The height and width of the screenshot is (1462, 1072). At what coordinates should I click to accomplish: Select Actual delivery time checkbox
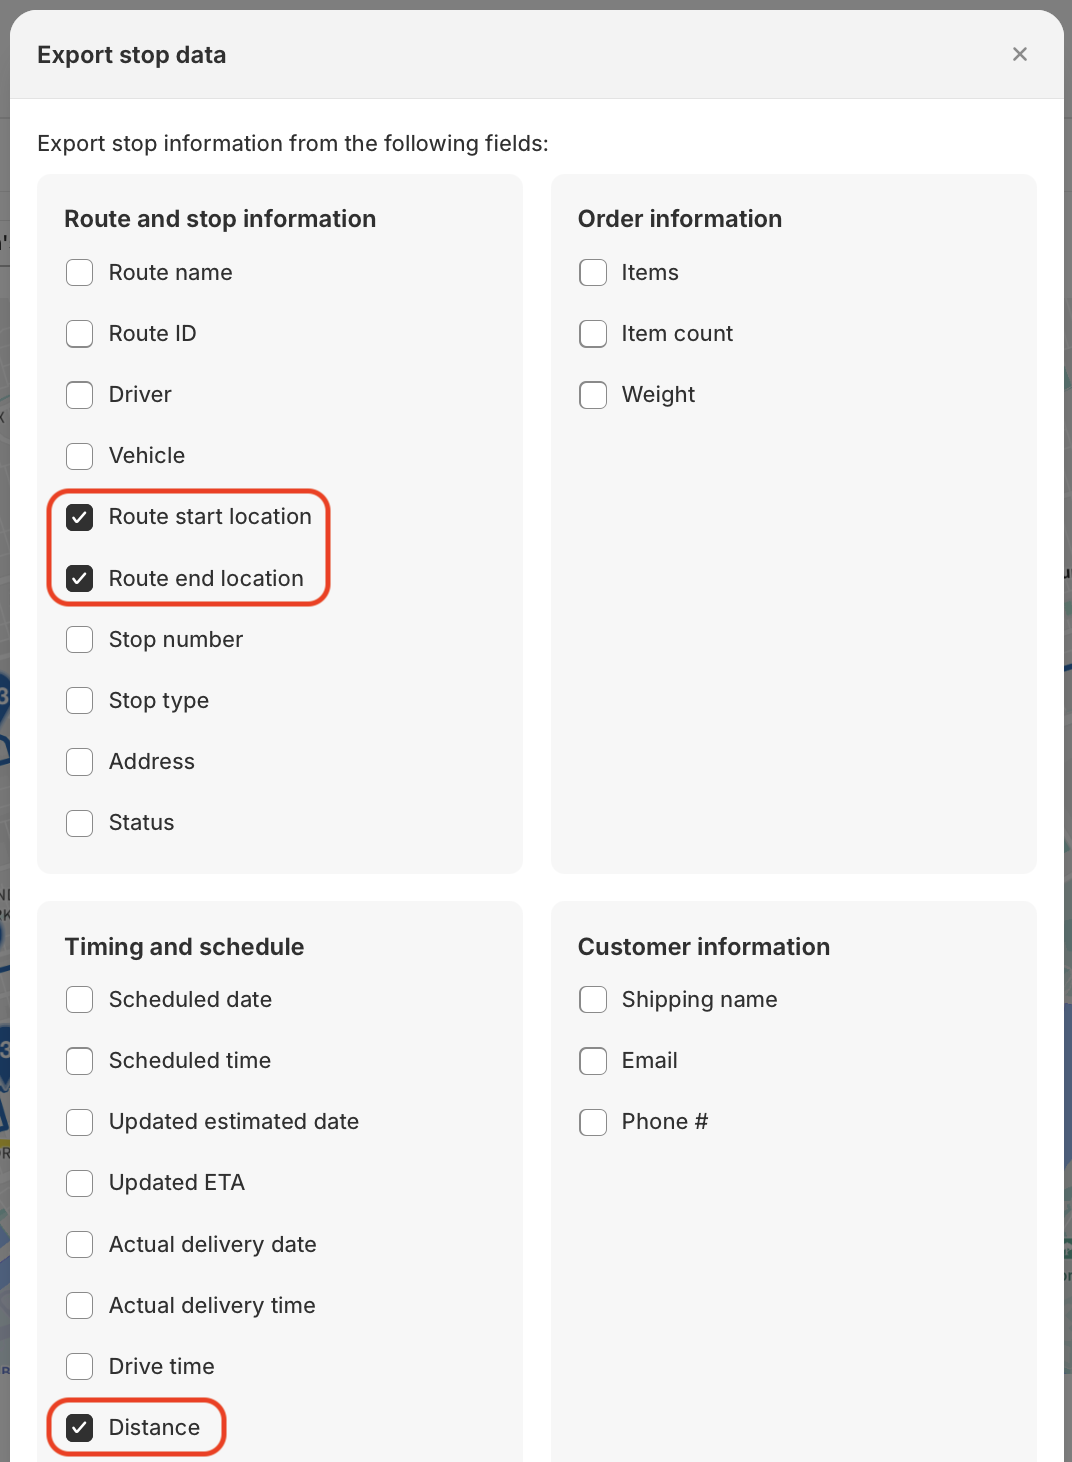click(x=80, y=1305)
